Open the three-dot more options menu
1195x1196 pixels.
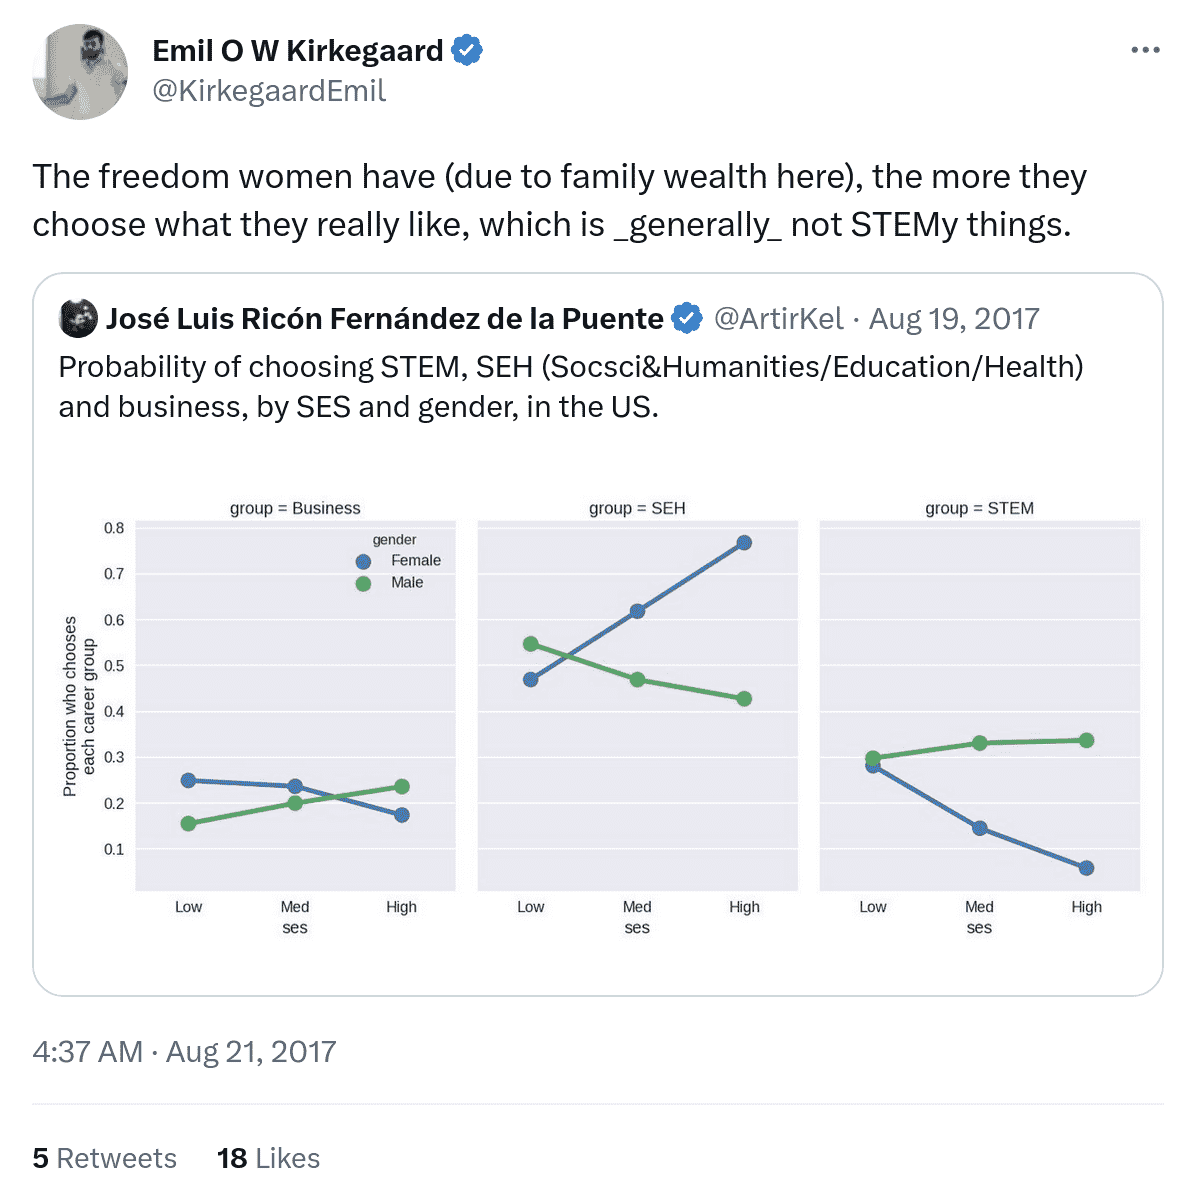click(1145, 50)
